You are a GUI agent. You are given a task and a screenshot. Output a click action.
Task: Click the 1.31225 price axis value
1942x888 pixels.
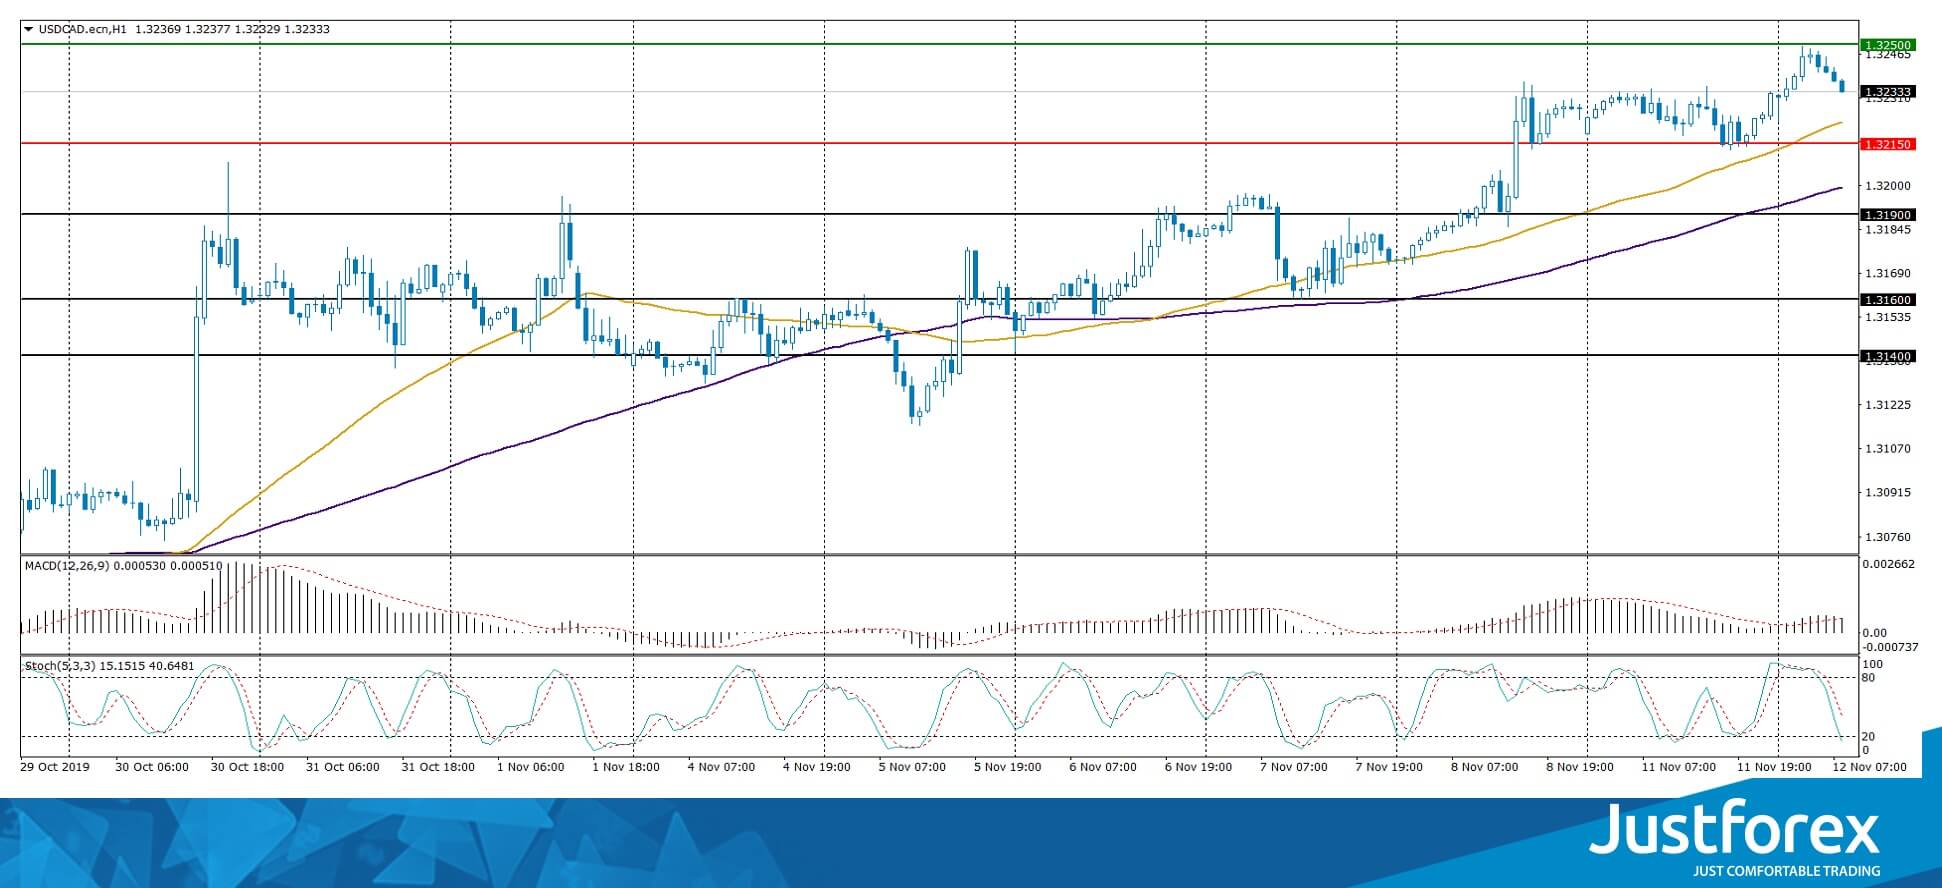pyautogui.click(x=1888, y=405)
